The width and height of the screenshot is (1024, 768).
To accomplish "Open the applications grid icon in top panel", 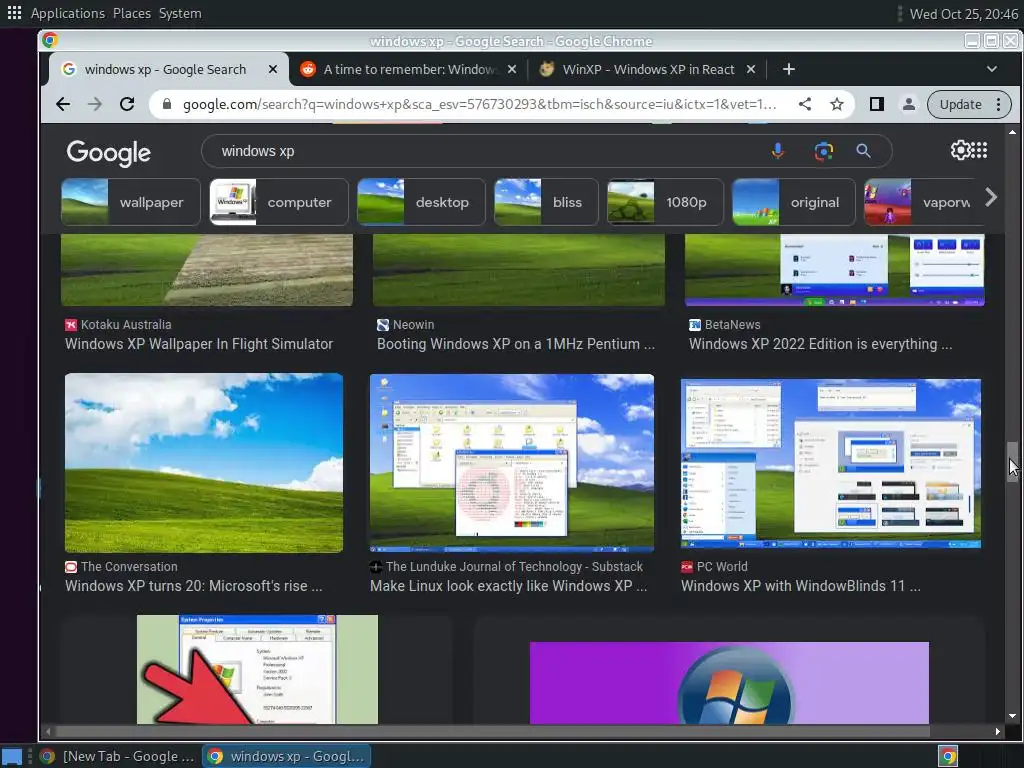I will pyautogui.click(x=14, y=13).
